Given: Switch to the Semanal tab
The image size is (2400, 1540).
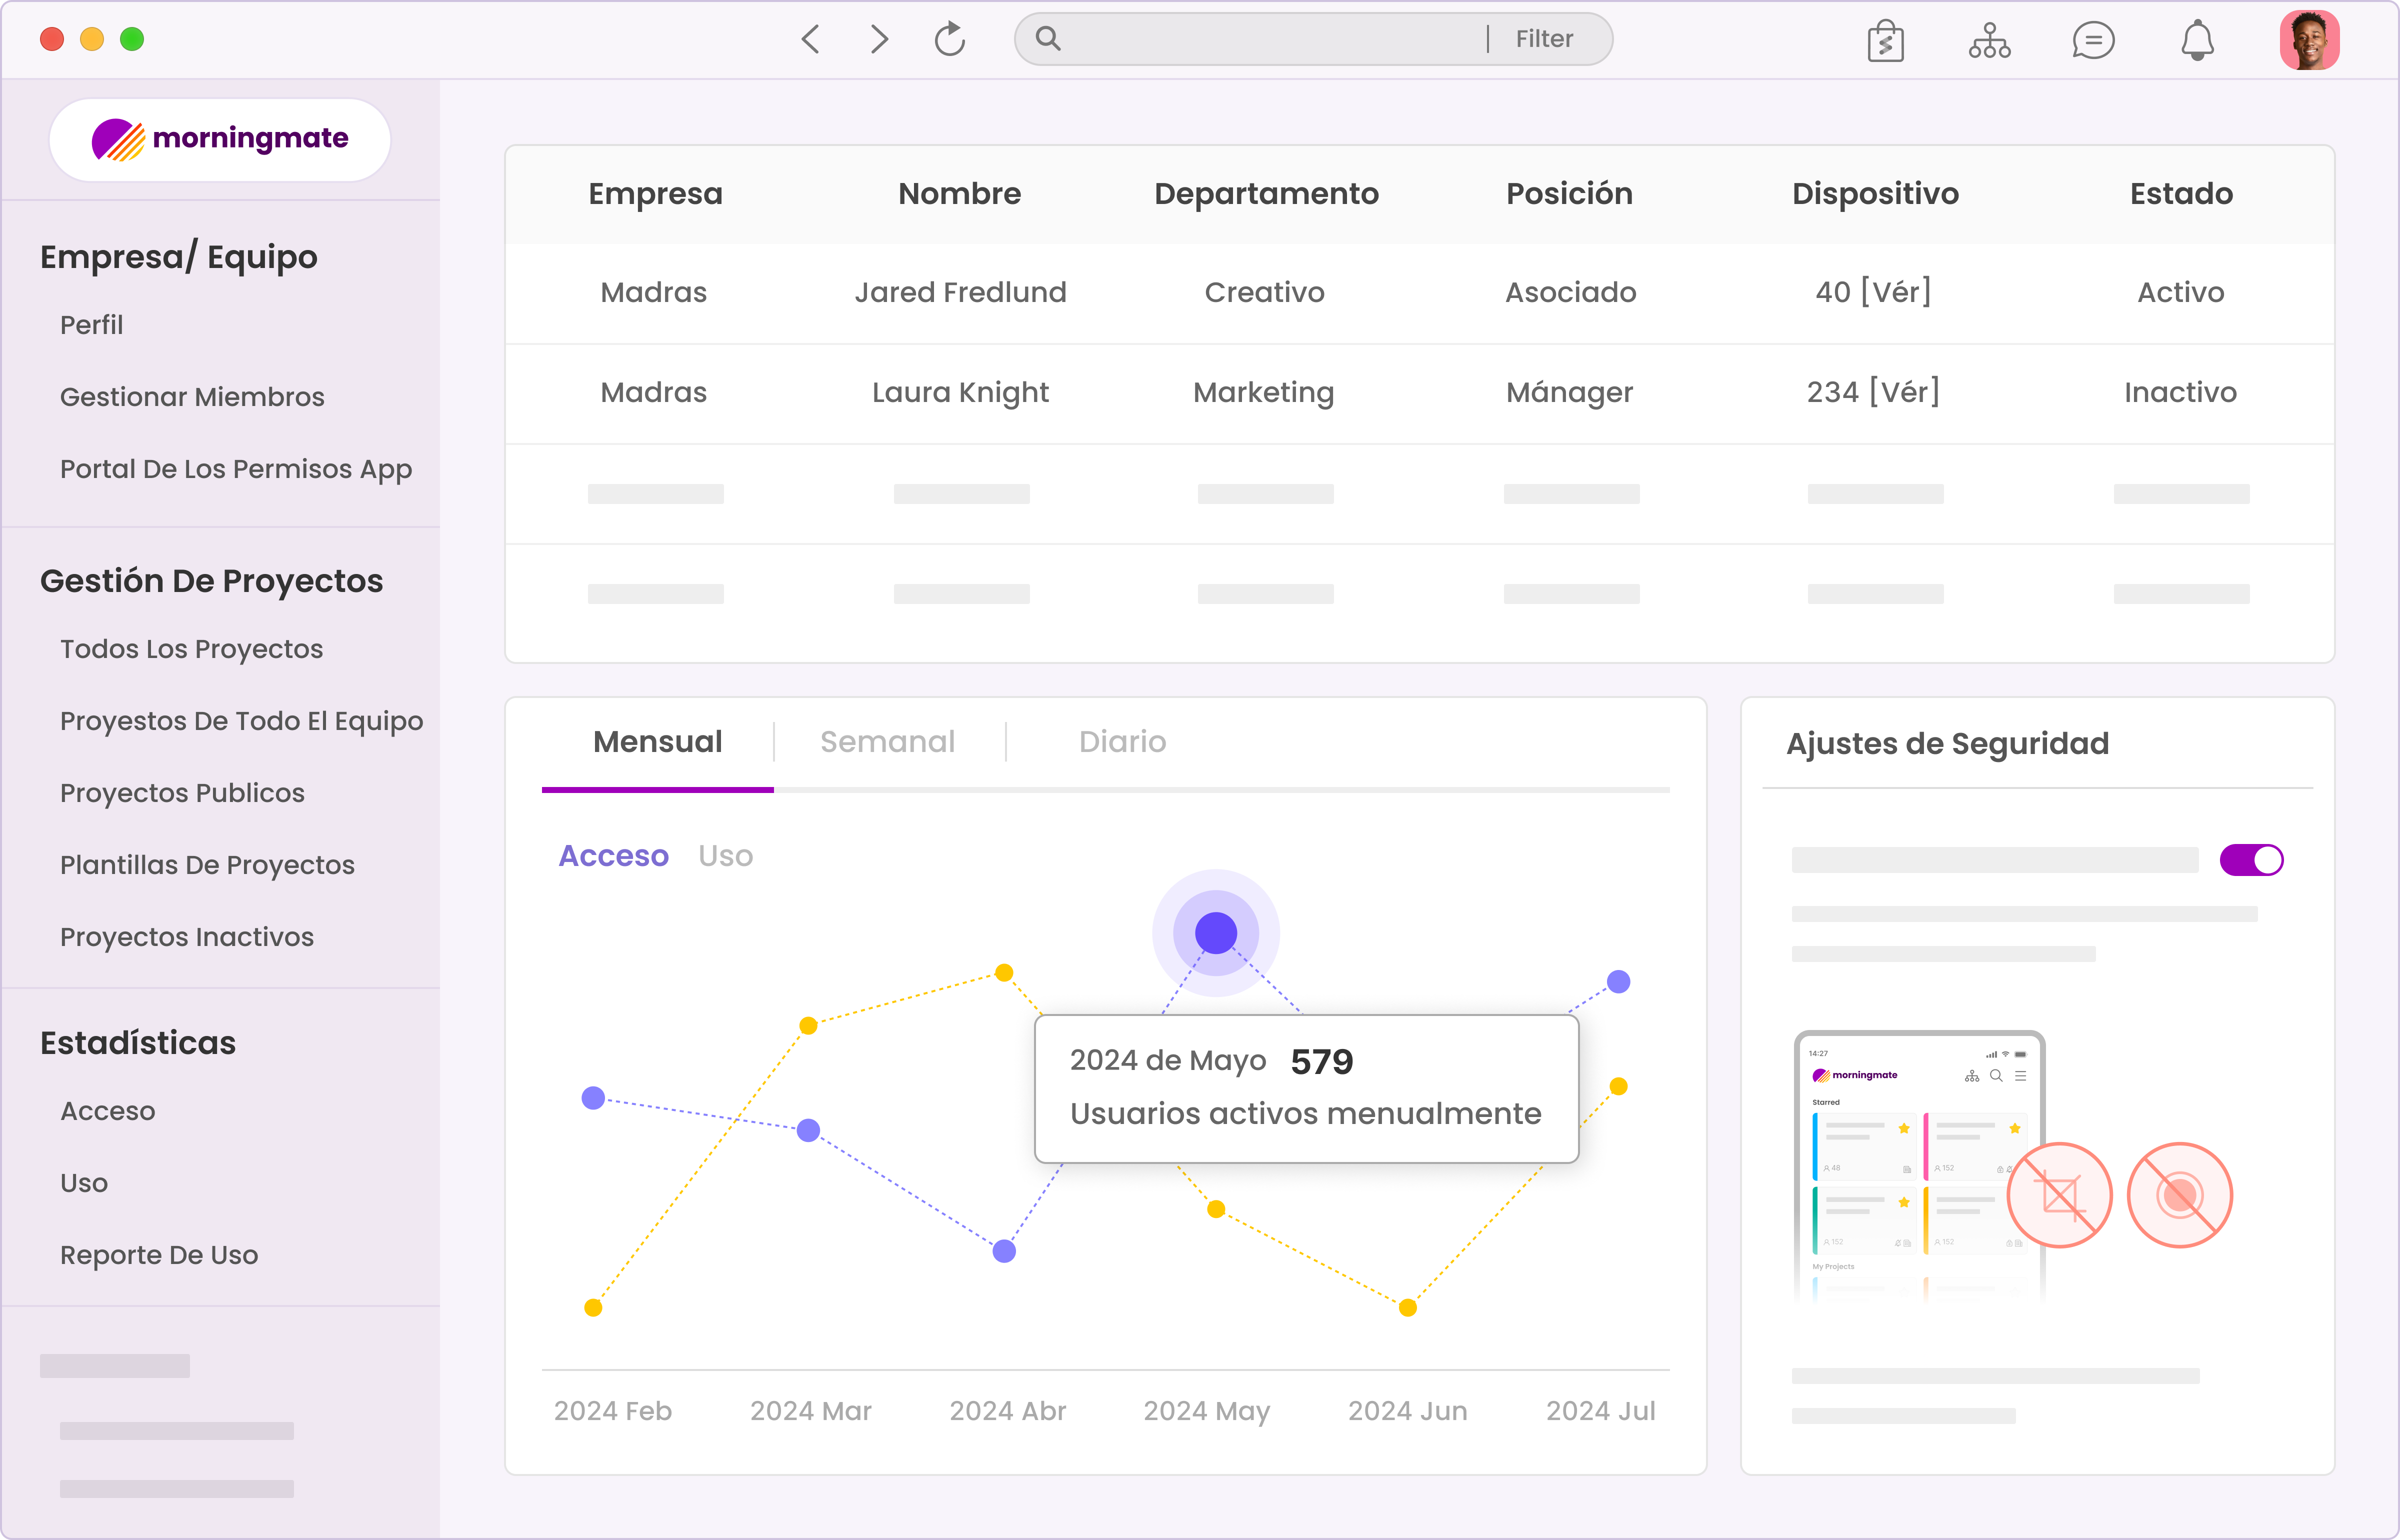Looking at the screenshot, I should (887, 742).
